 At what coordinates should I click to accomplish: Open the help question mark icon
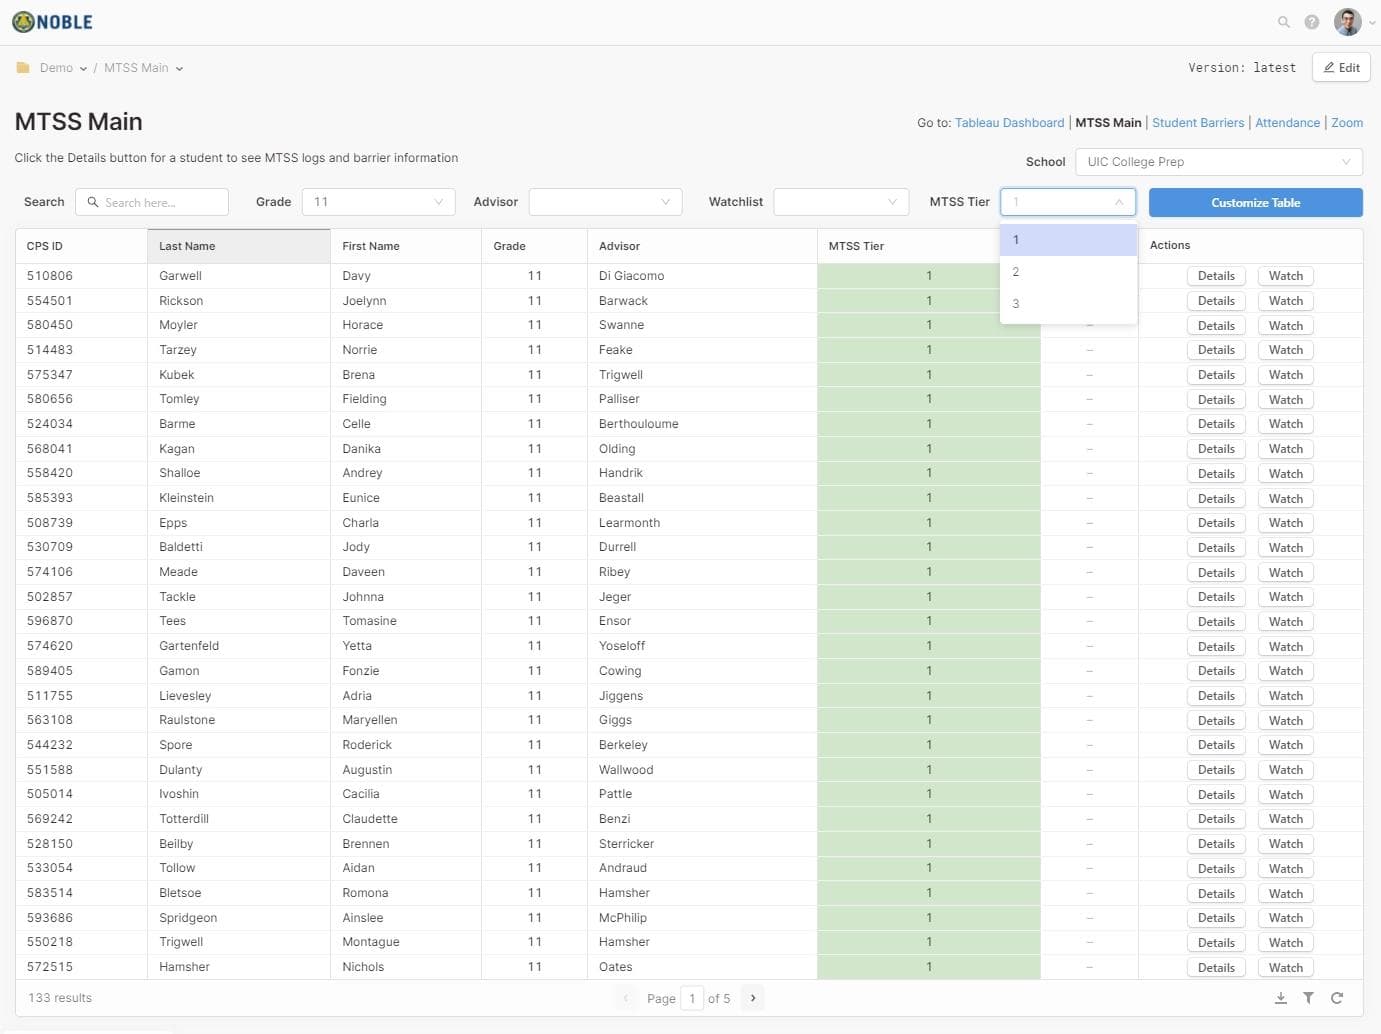tap(1311, 22)
